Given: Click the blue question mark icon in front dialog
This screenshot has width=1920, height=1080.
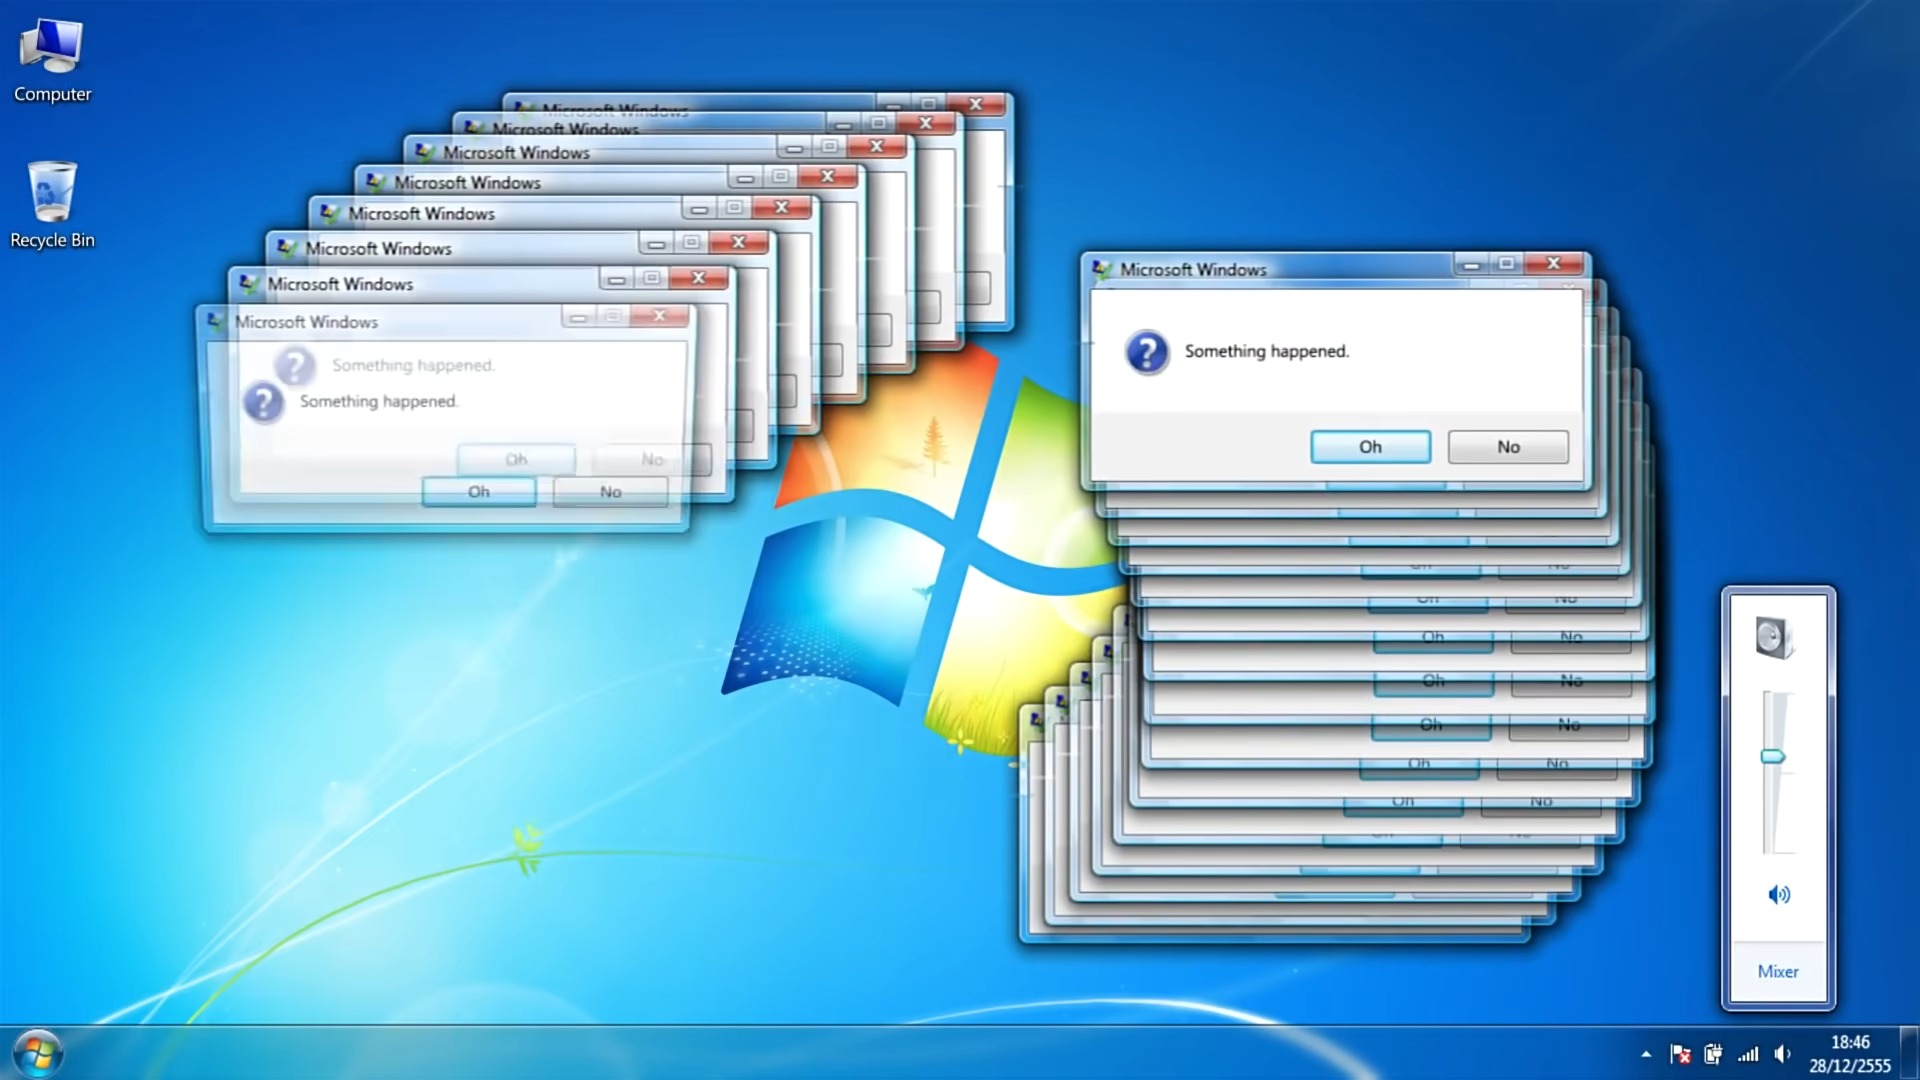Looking at the screenshot, I should [1147, 352].
